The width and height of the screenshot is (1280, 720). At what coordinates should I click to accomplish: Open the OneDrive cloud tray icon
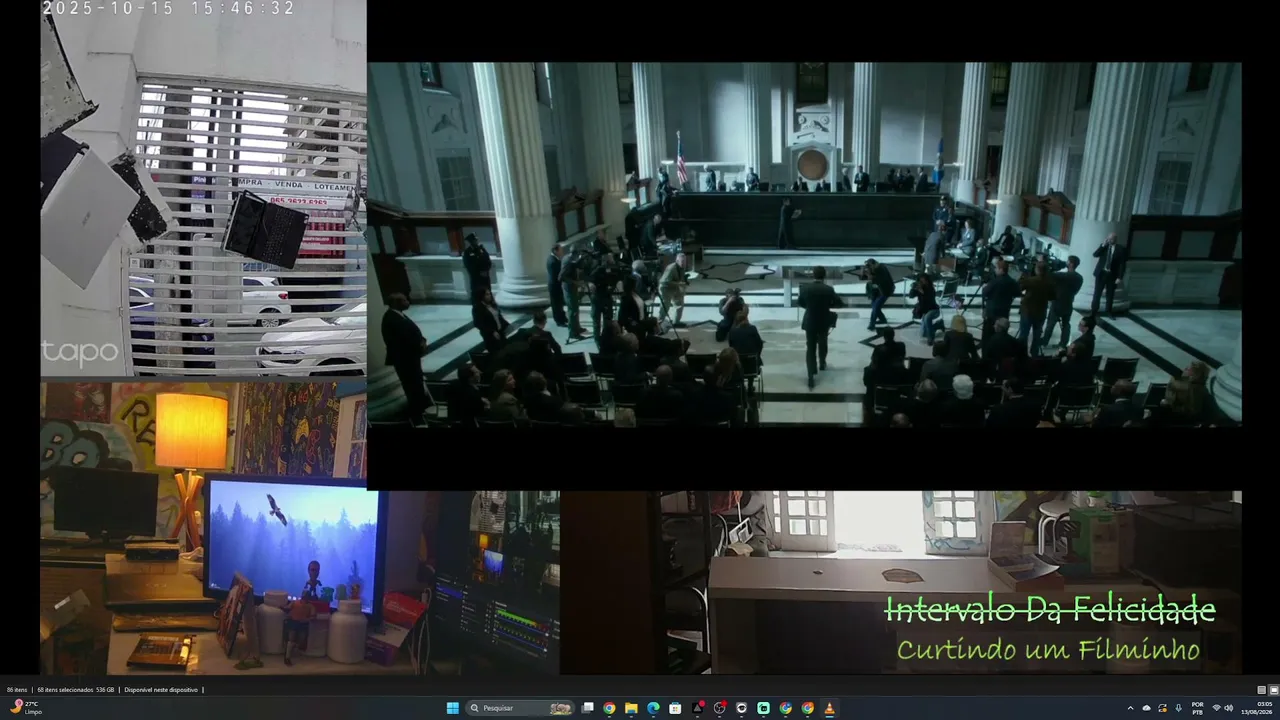tap(1147, 708)
